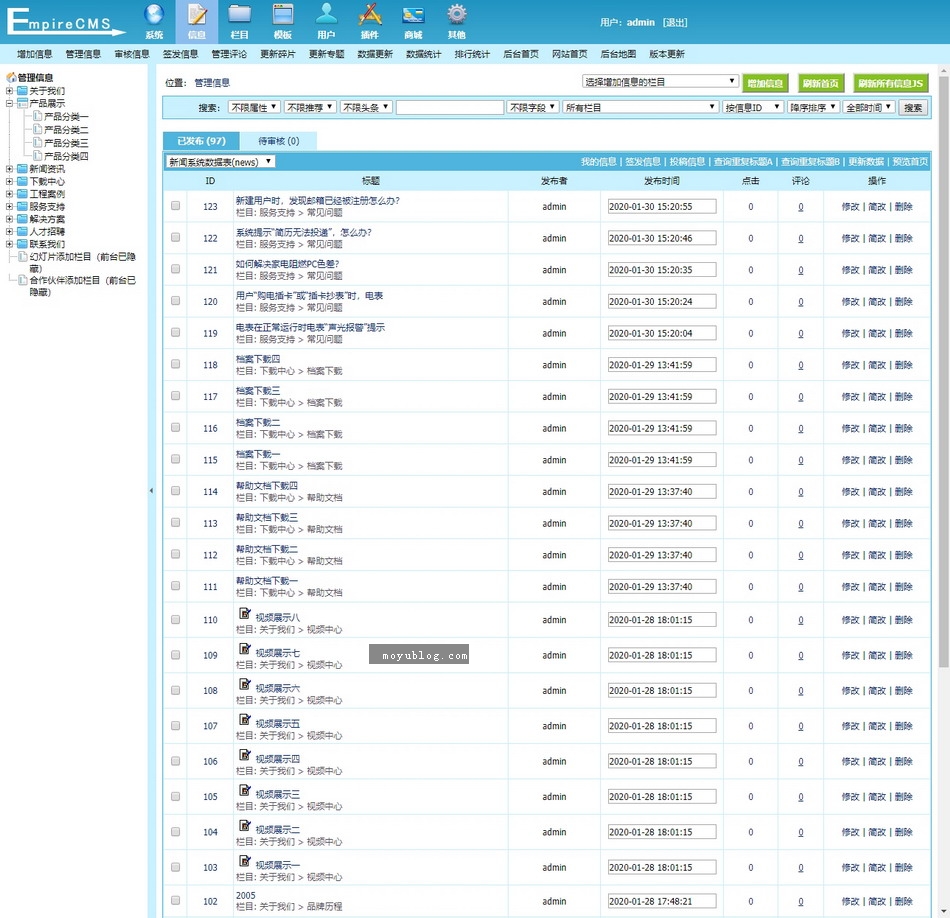Click 删除 link for row ID 122
Screen dimensions: 950x918
pyautogui.click(x=903, y=238)
